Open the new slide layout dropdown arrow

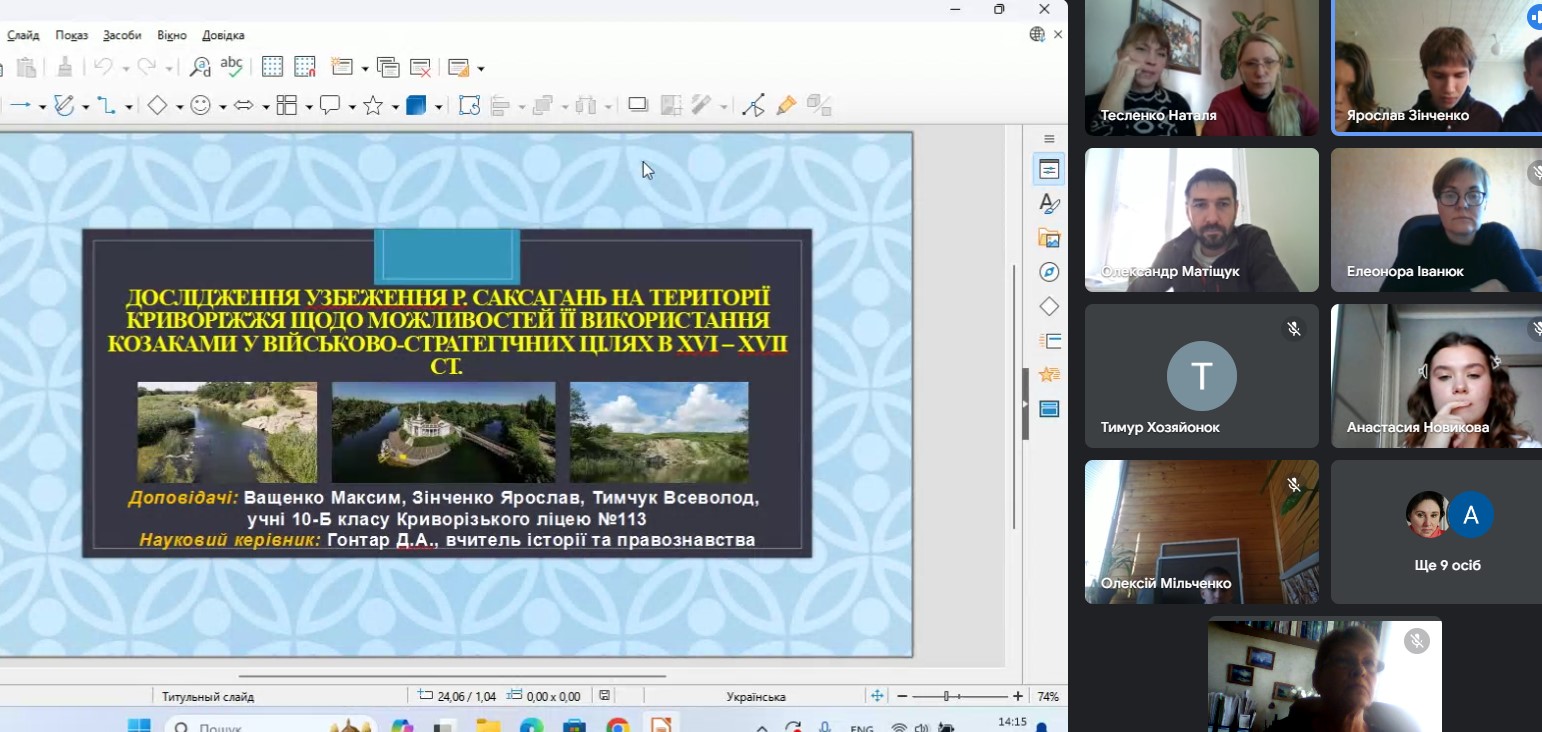[x=364, y=68]
